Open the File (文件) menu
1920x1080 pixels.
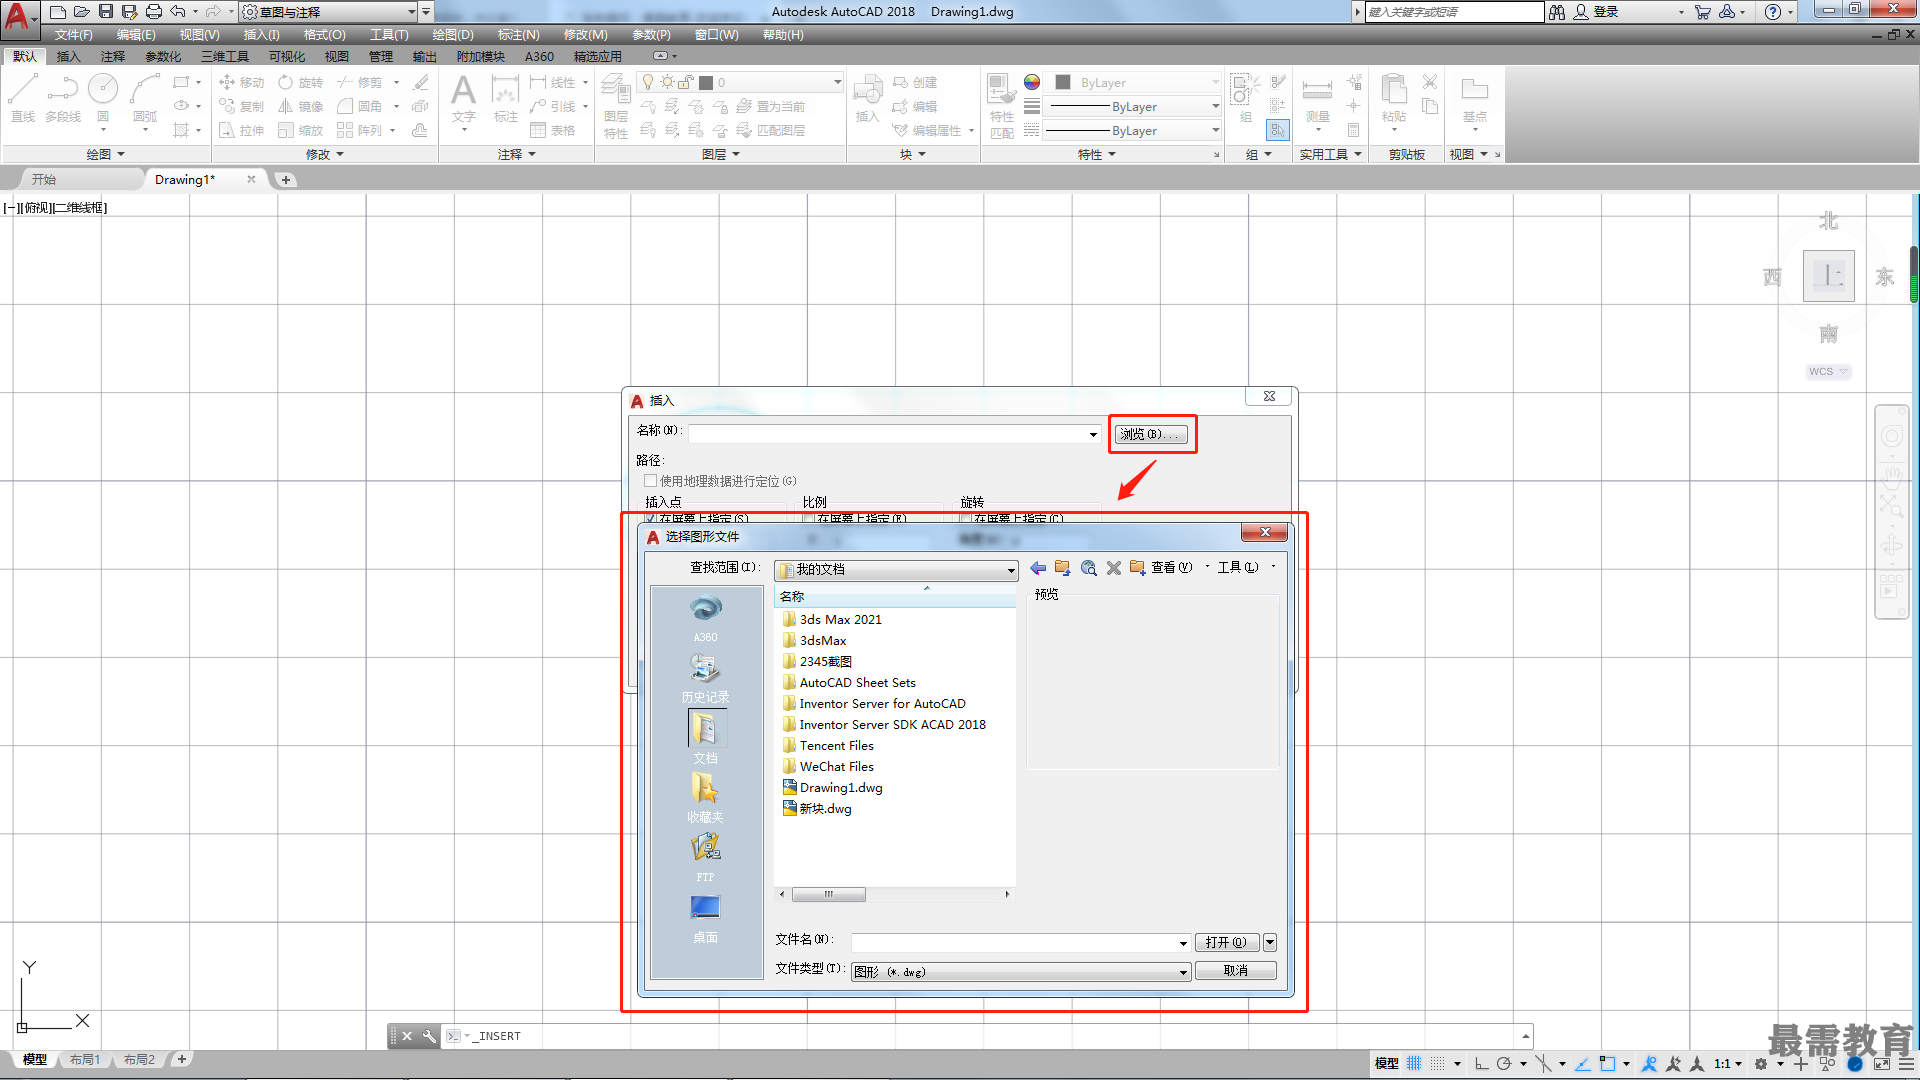click(x=73, y=35)
